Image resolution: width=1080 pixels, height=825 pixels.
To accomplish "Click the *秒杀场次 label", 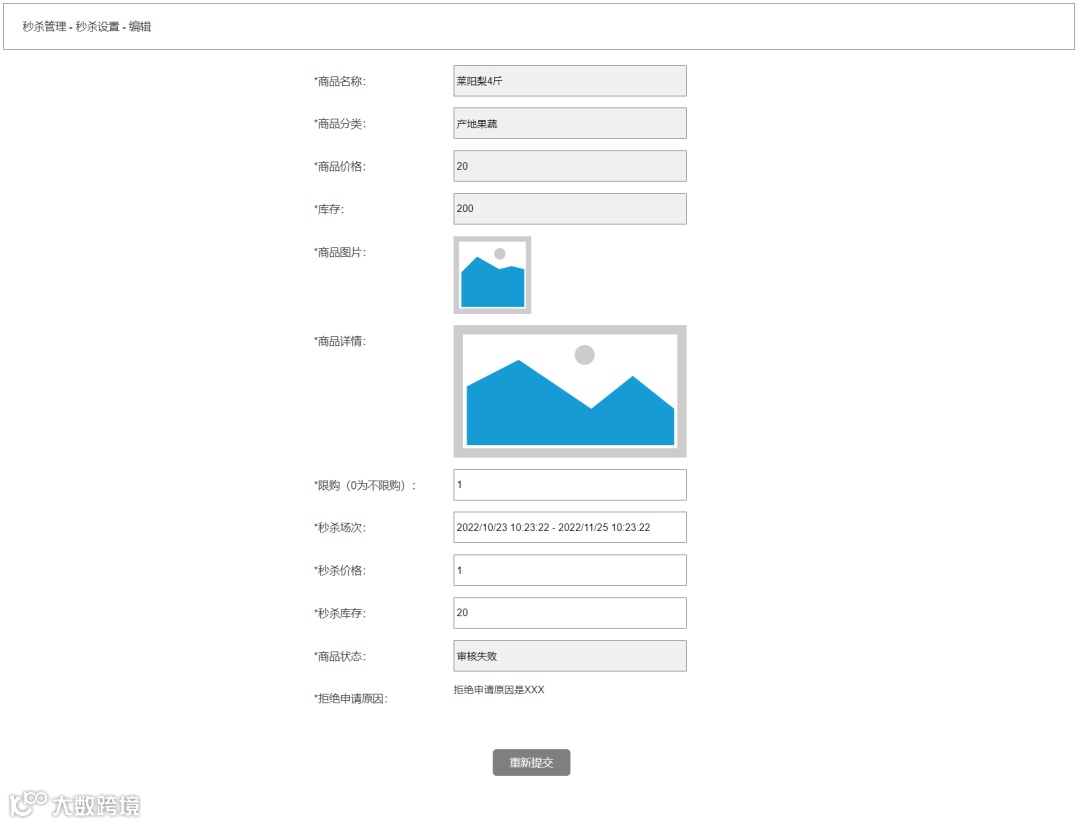I will pos(340,528).
